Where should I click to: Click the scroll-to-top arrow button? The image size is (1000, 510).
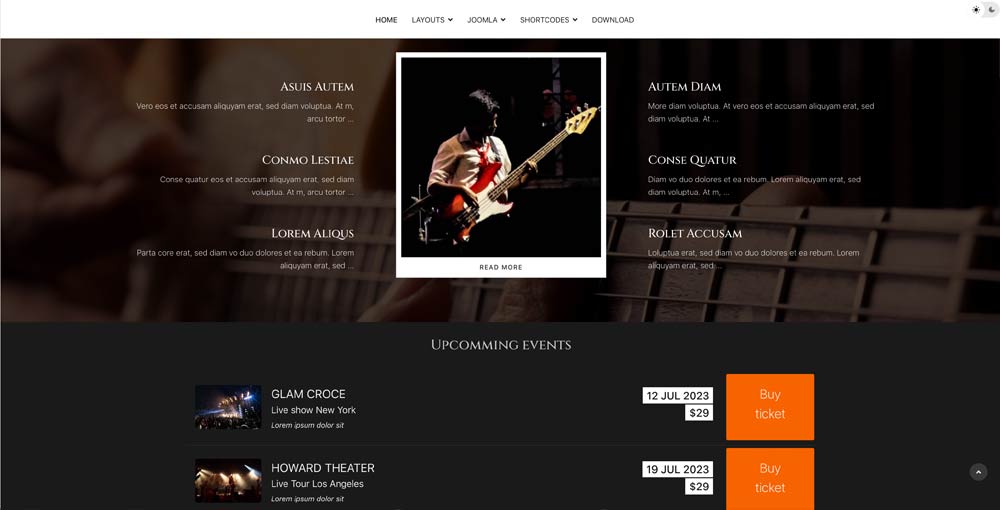pyautogui.click(x=978, y=472)
